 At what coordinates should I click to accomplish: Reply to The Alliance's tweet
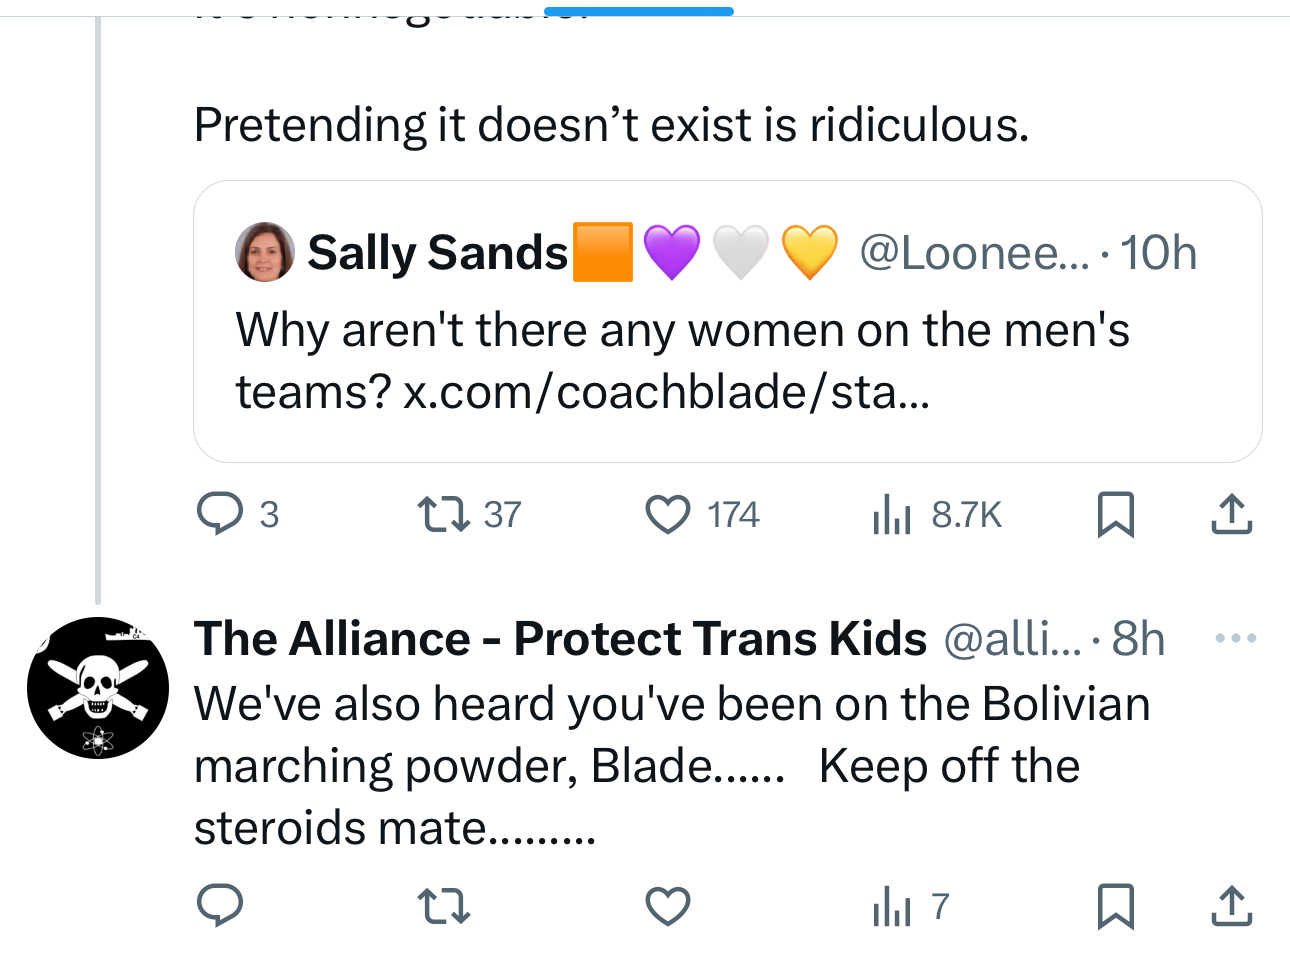click(x=220, y=906)
